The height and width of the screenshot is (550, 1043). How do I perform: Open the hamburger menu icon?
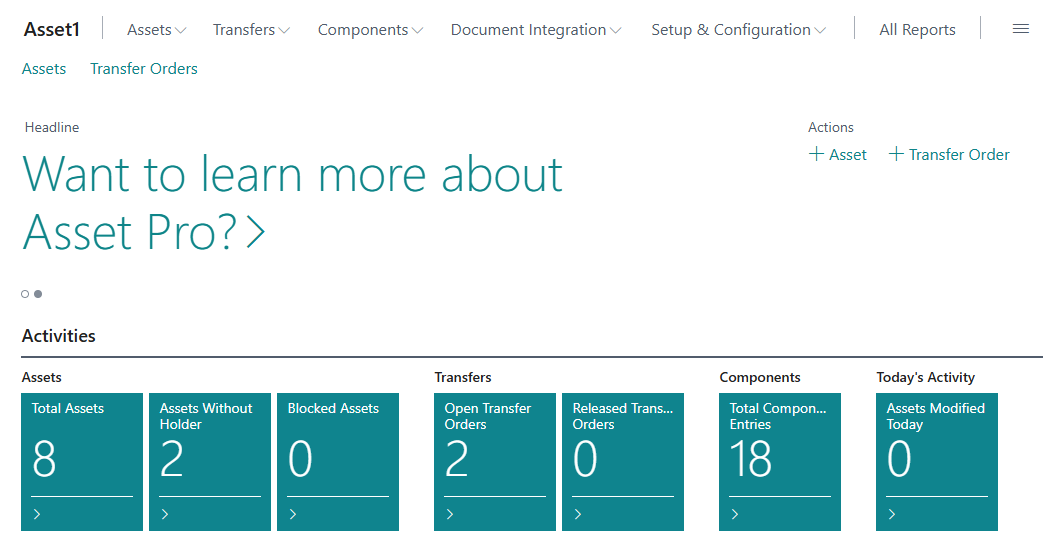[x=1020, y=29]
